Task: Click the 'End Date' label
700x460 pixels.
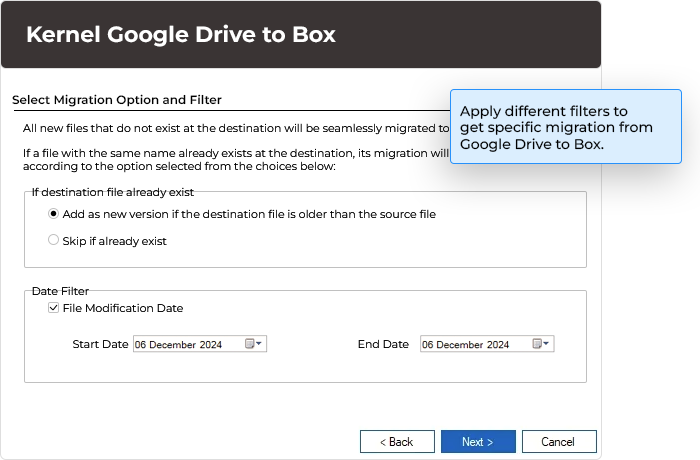Action: pos(383,344)
